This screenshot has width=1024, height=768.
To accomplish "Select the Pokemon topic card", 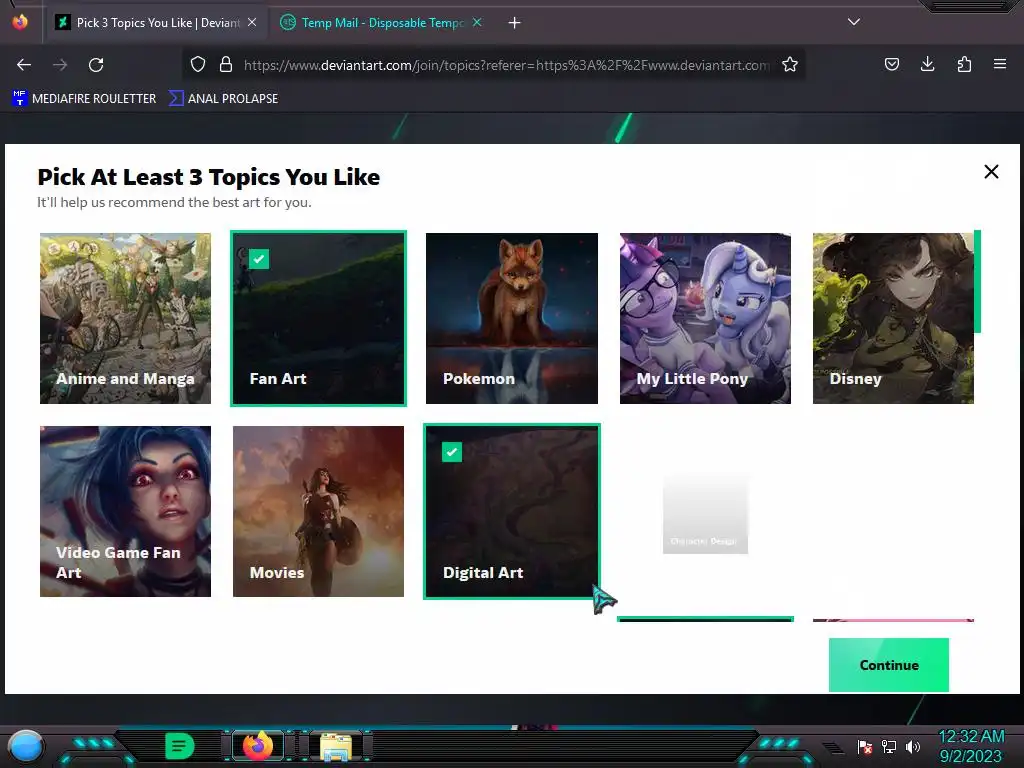I will [x=512, y=318].
